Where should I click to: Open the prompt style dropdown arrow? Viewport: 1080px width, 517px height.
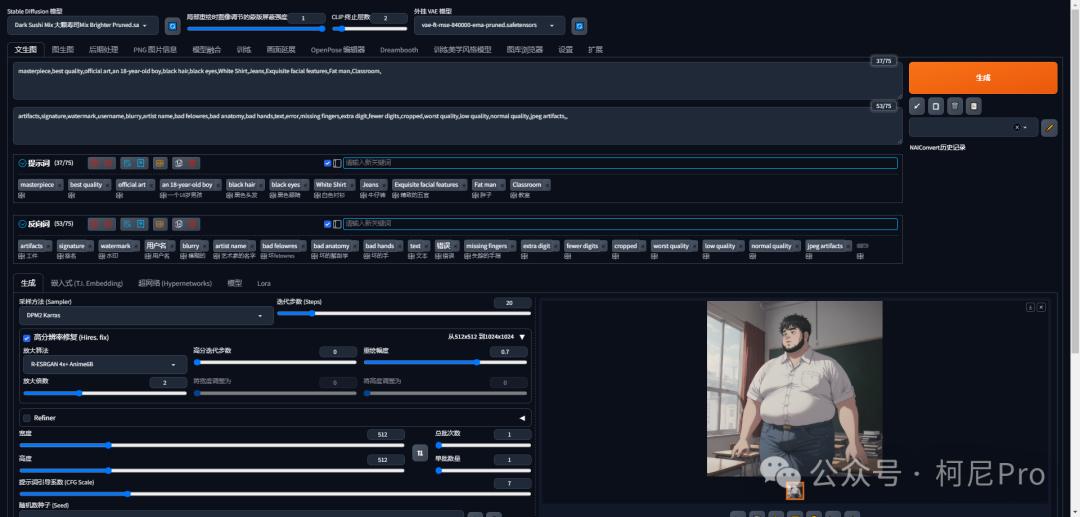pos(1025,127)
